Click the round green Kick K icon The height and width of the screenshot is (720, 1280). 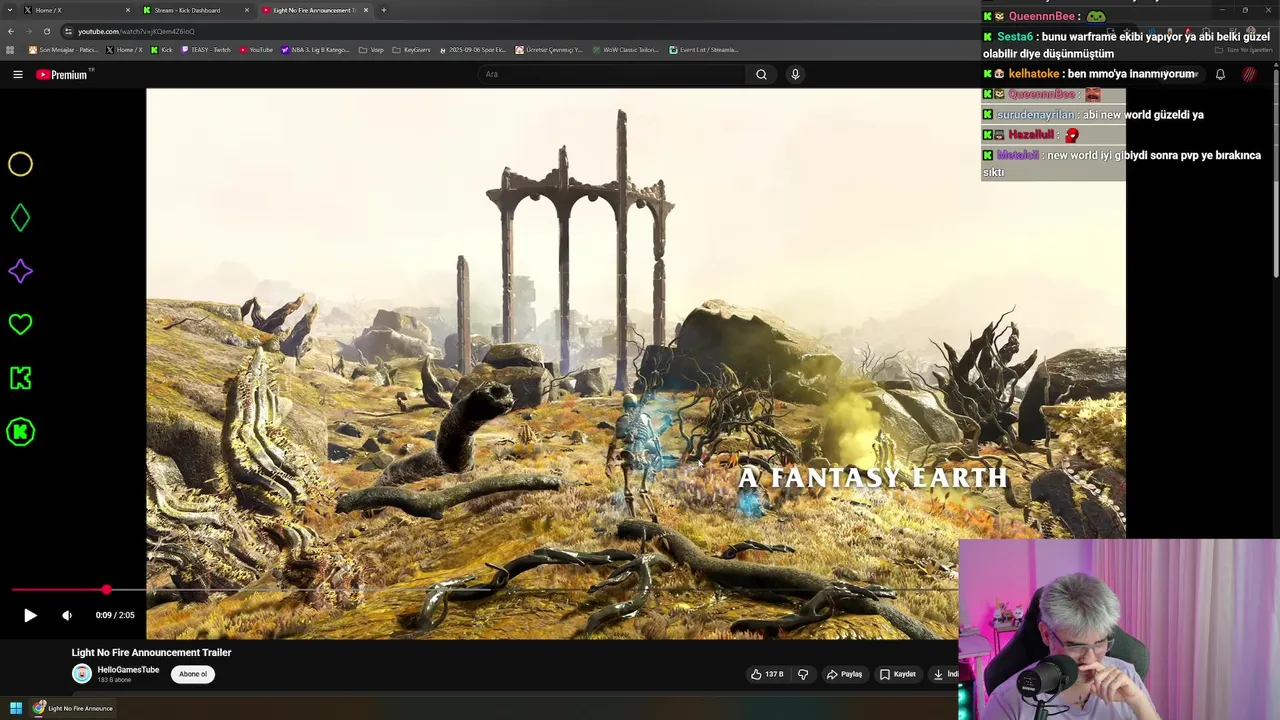20,432
